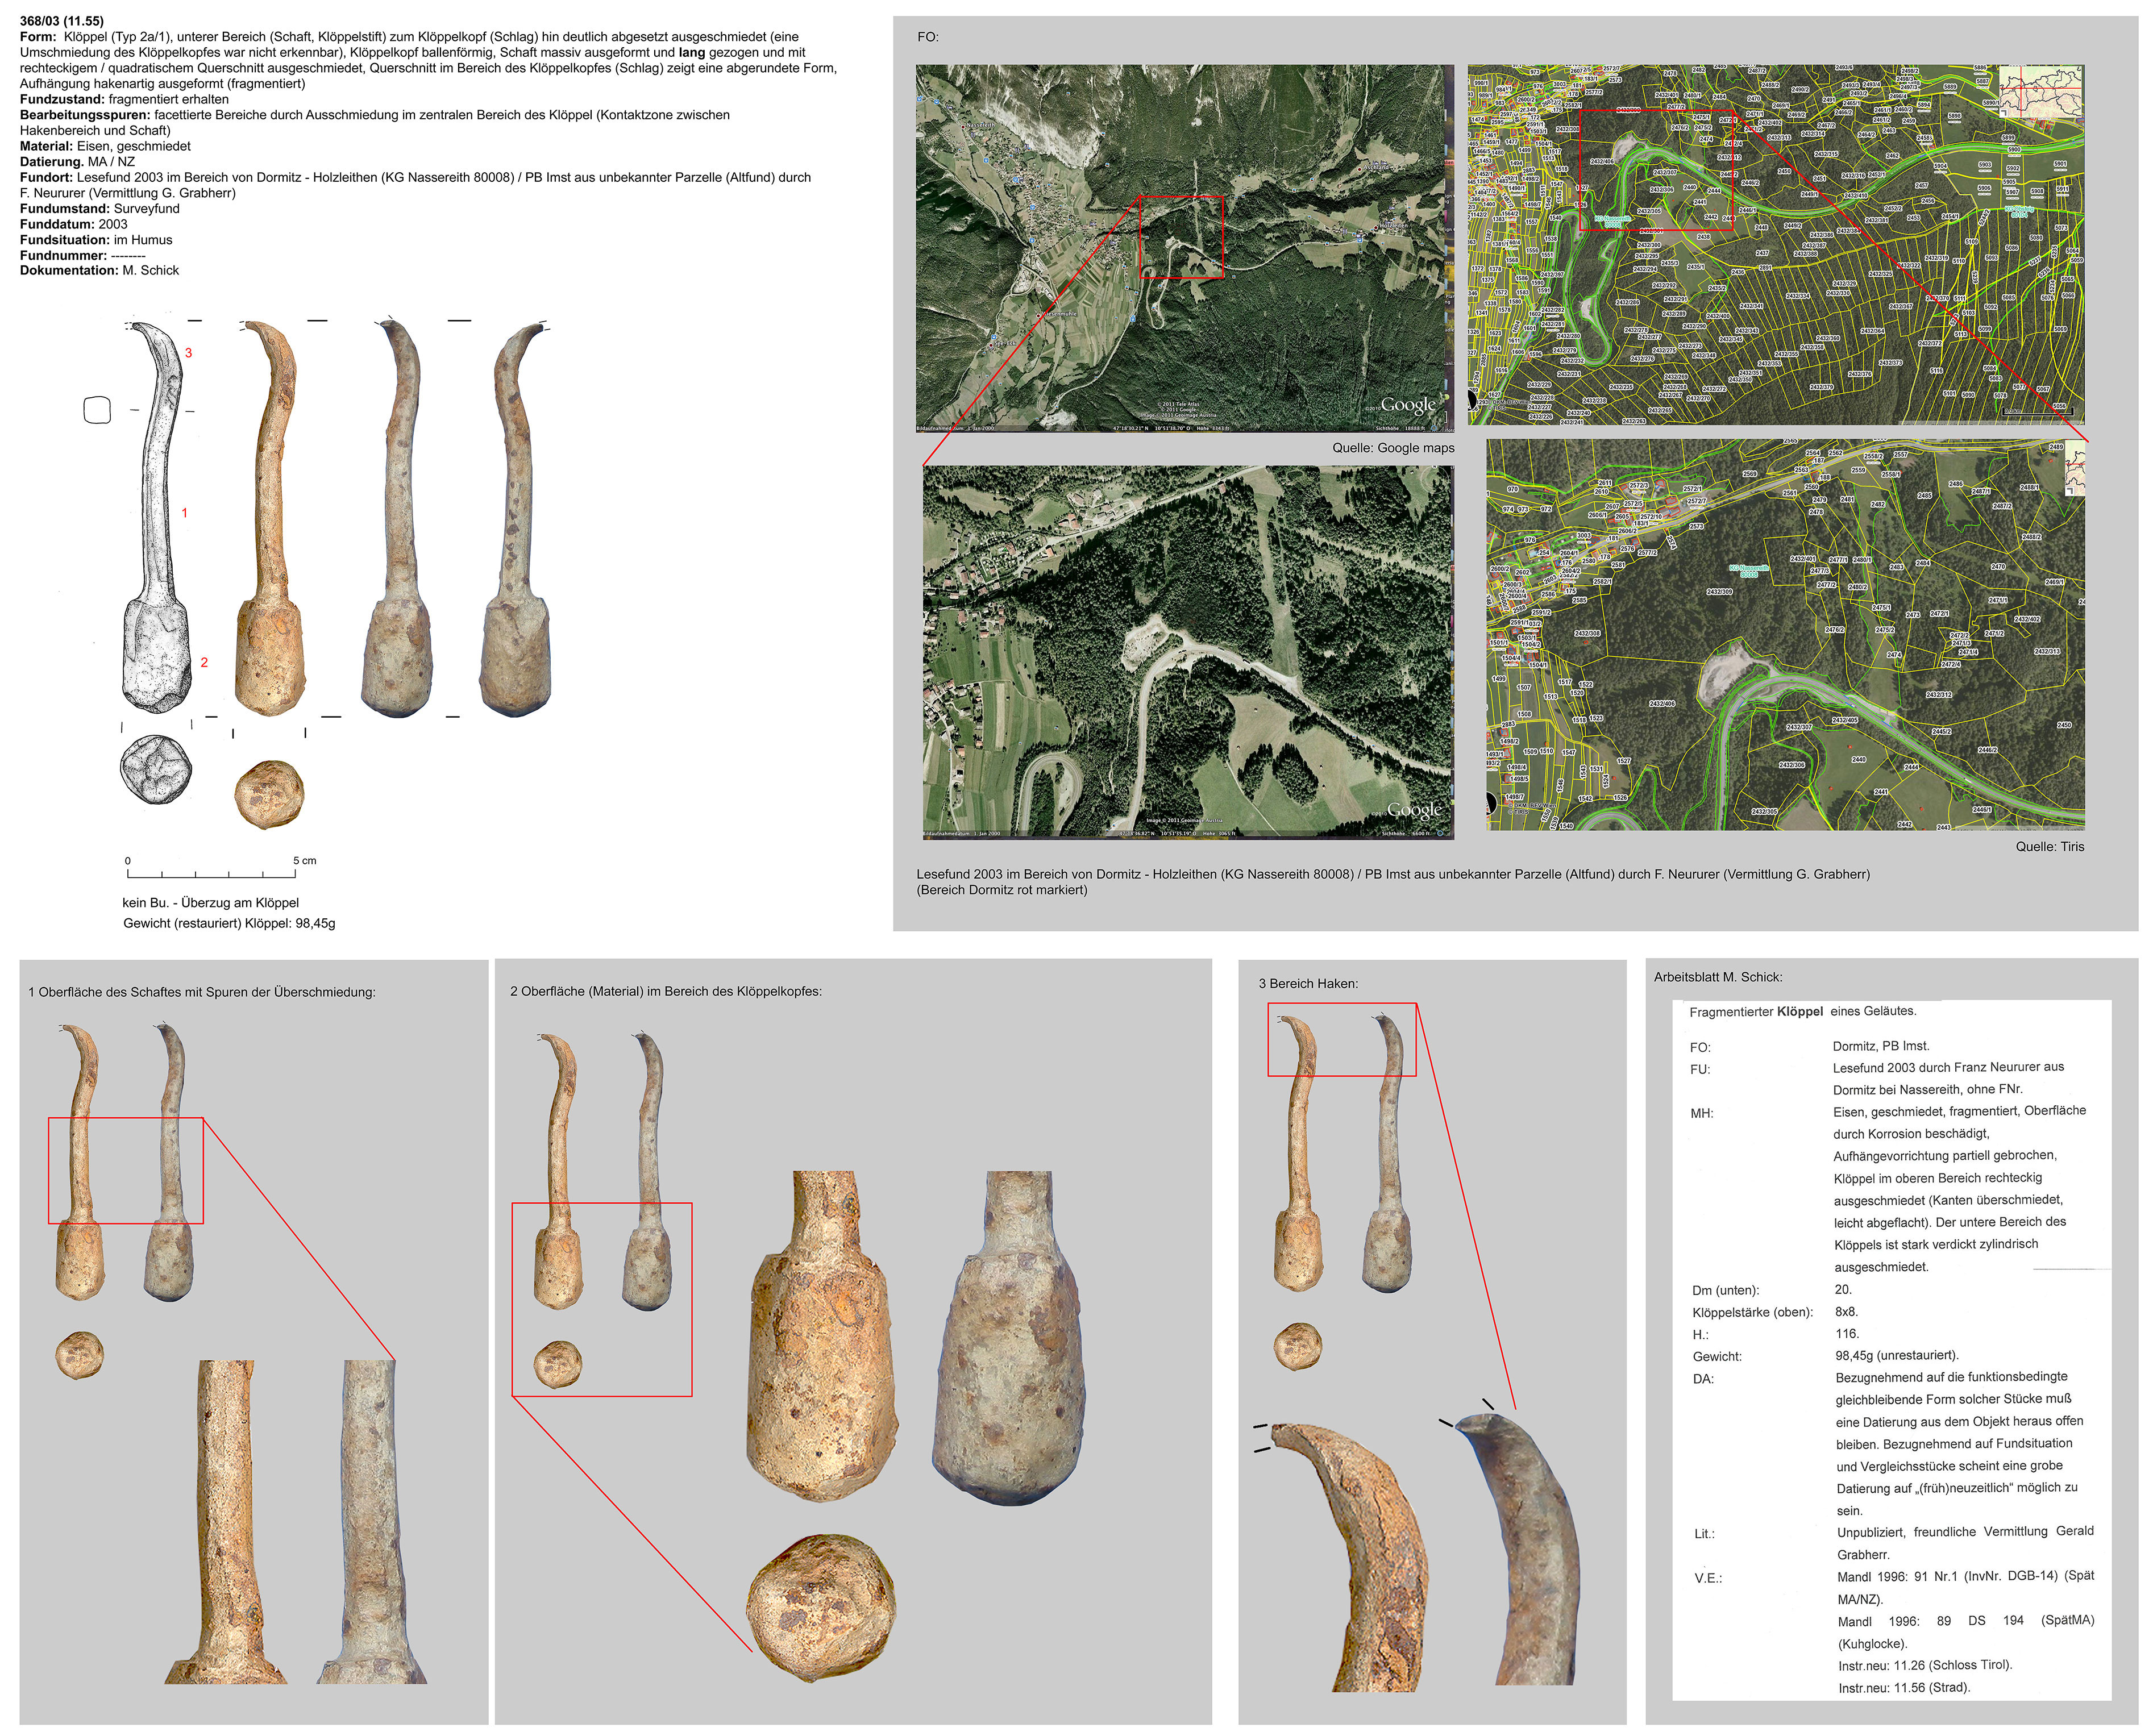Click the red number 3 near the hook
Viewport: 2153px width, 1736px height.
pos(188,353)
